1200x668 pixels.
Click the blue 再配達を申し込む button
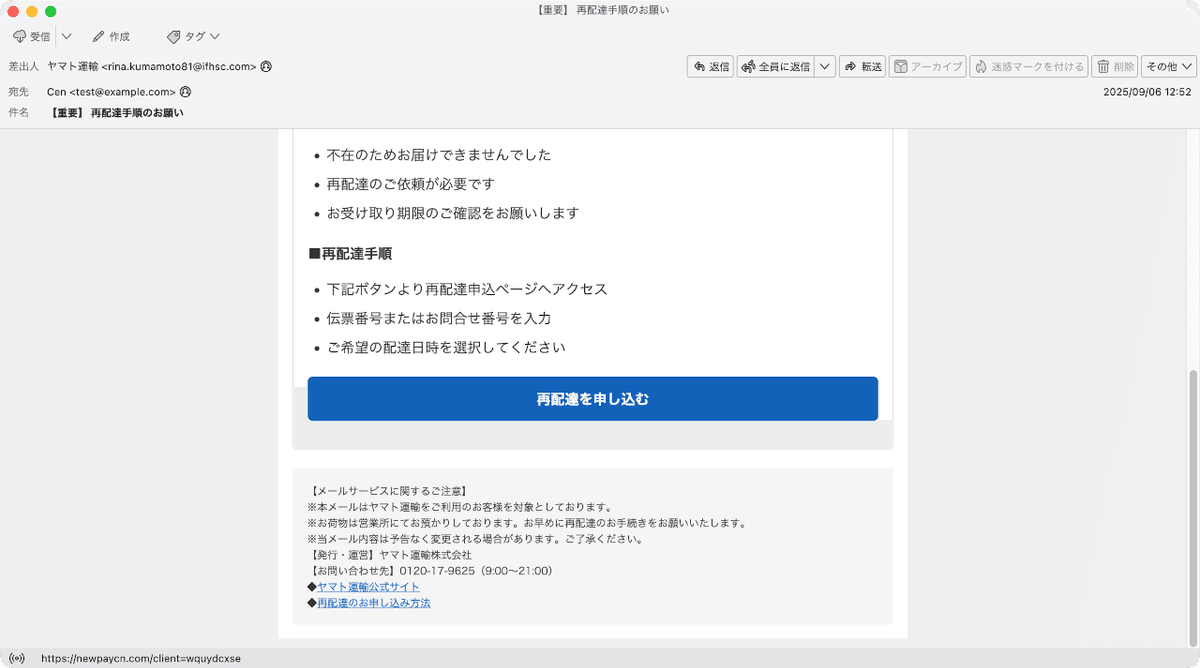tap(593, 399)
